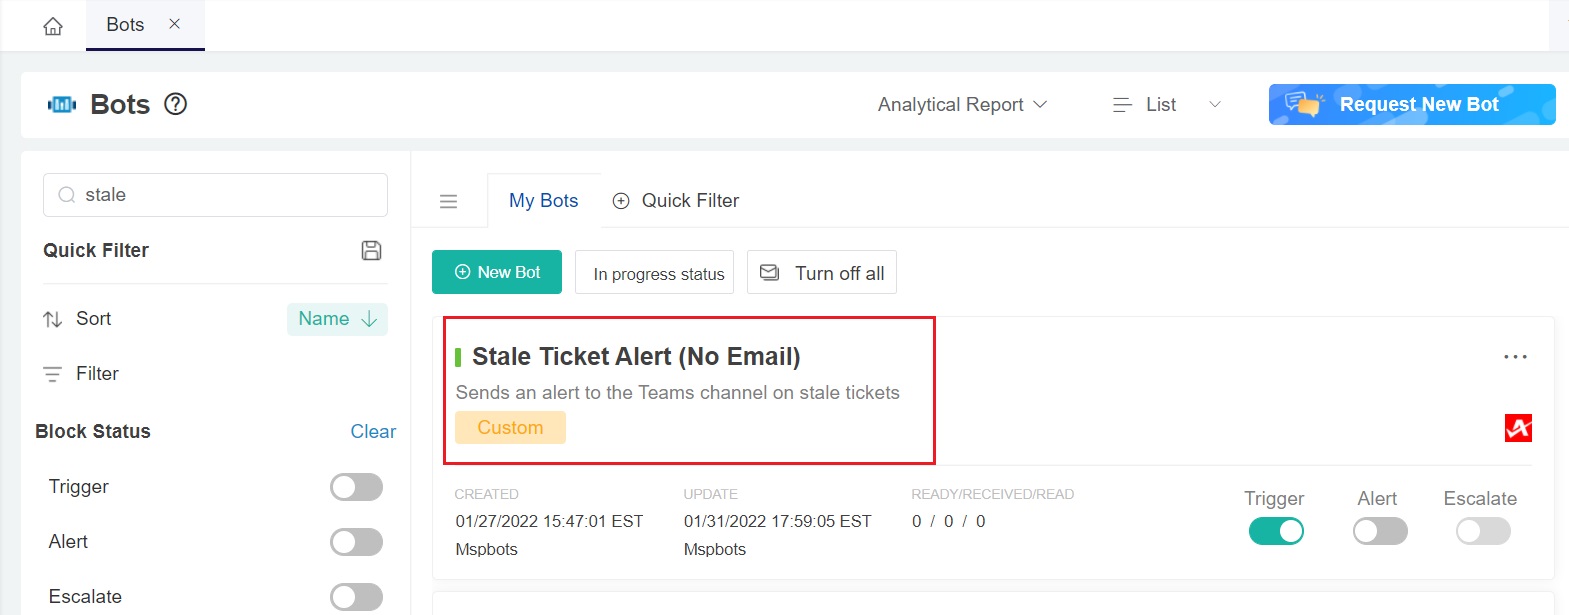Viewport: 1569px width, 615px height.
Task: Open the Analytical Report dropdown
Action: (x=960, y=104)
